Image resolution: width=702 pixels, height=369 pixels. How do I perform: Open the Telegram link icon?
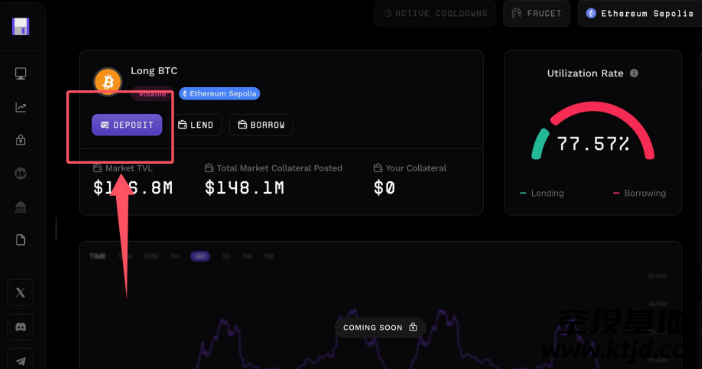point(21,360)
